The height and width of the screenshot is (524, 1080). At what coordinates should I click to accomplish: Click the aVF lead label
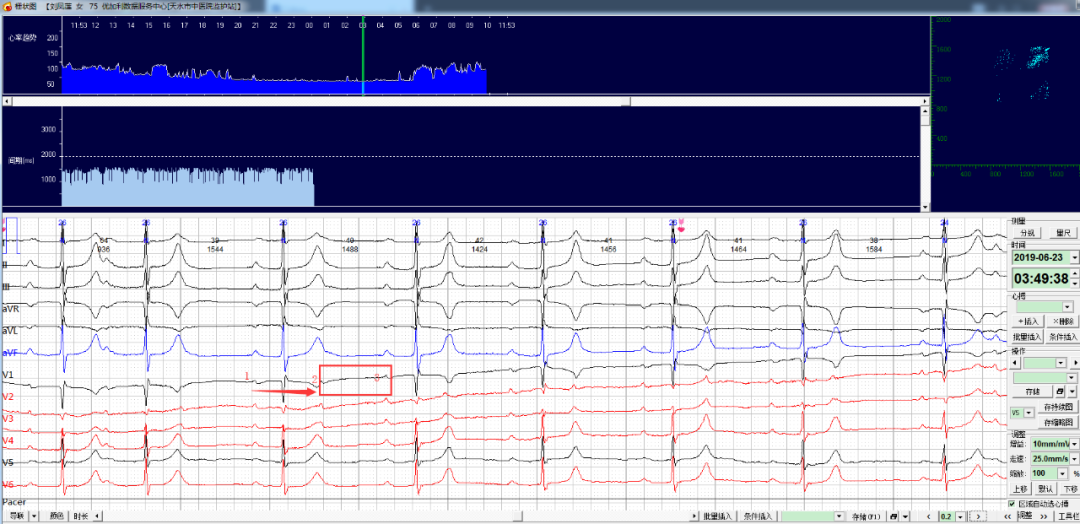10,353
